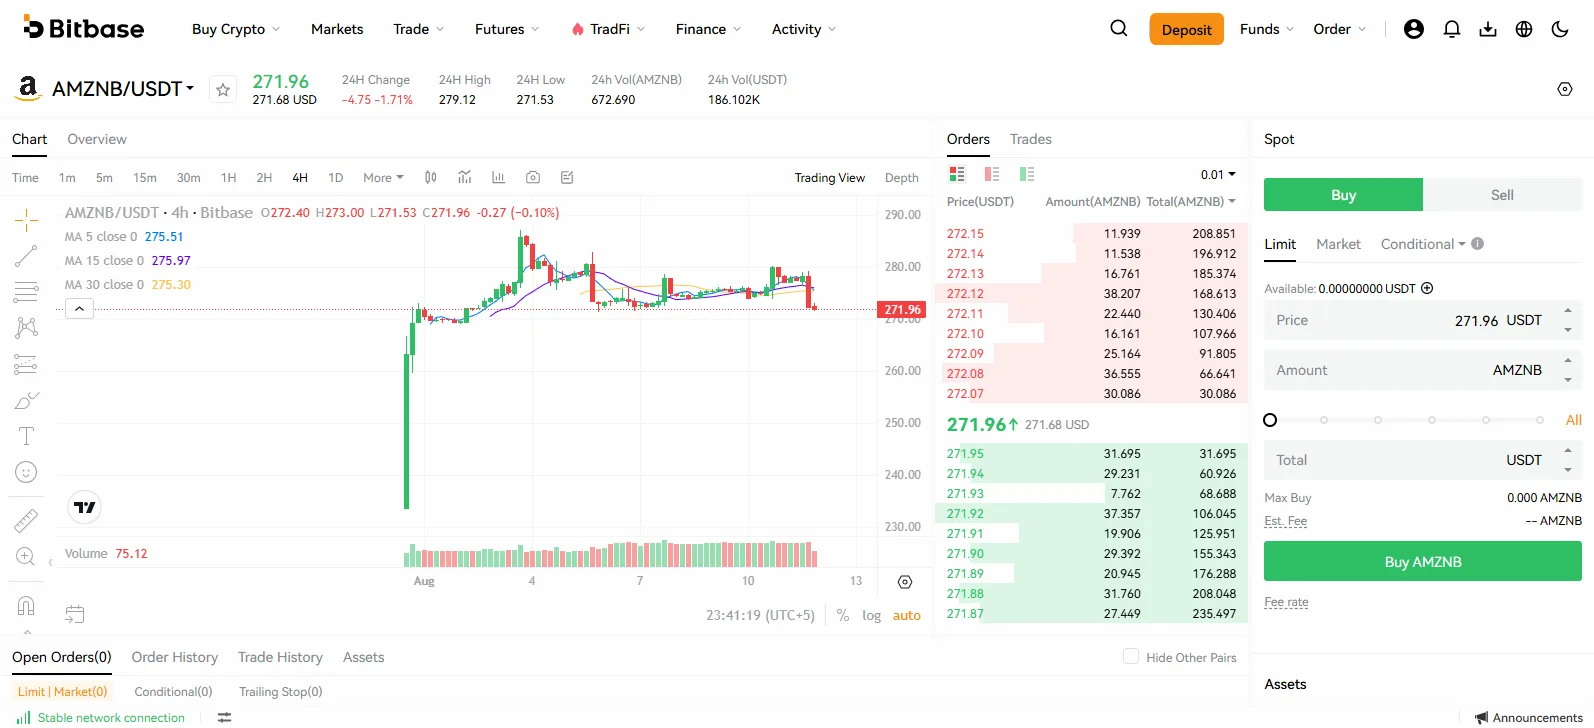Select the Market order tab
Screen dimensions: 1594x728
(x=1338, y=244)
